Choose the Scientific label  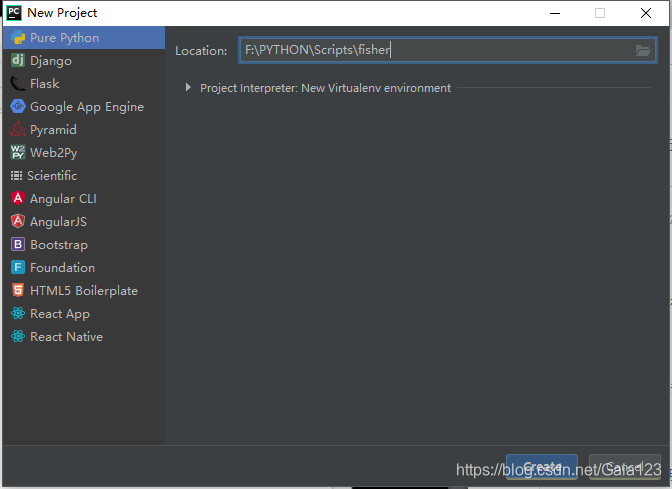pos(52,176)
